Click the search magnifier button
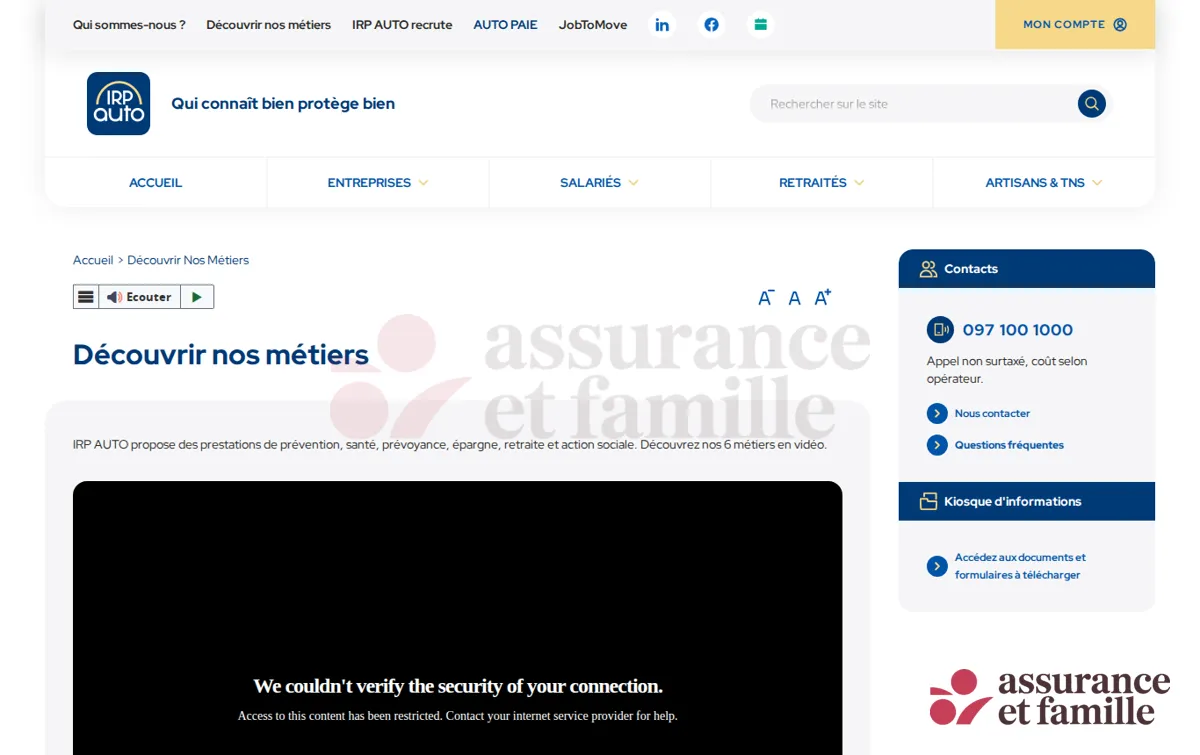1200x755 pixels. (x=1091, y=104)
